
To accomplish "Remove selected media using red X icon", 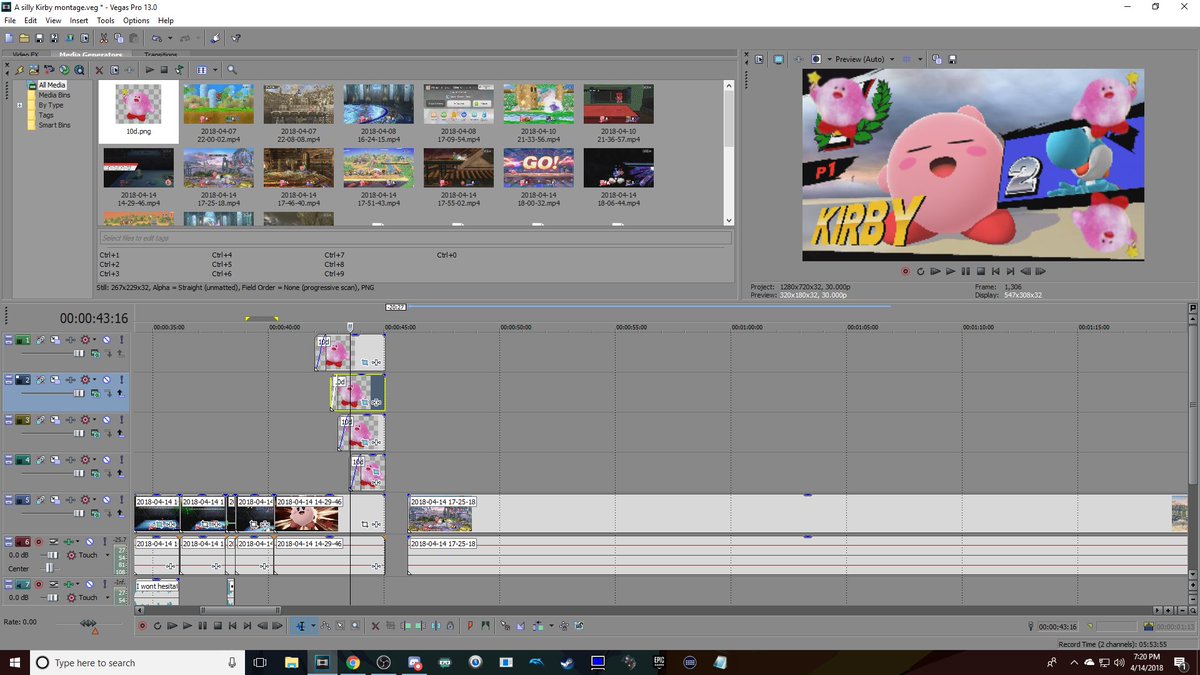I will (99, 70).
